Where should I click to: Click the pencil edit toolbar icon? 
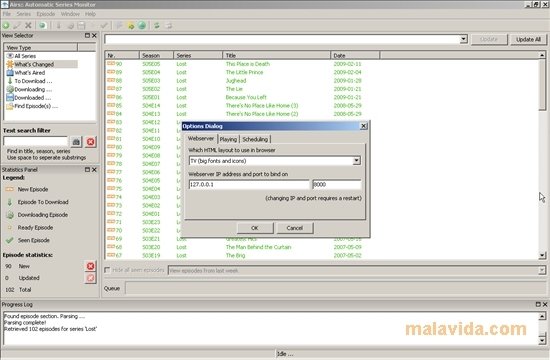(x=17, y=25)
